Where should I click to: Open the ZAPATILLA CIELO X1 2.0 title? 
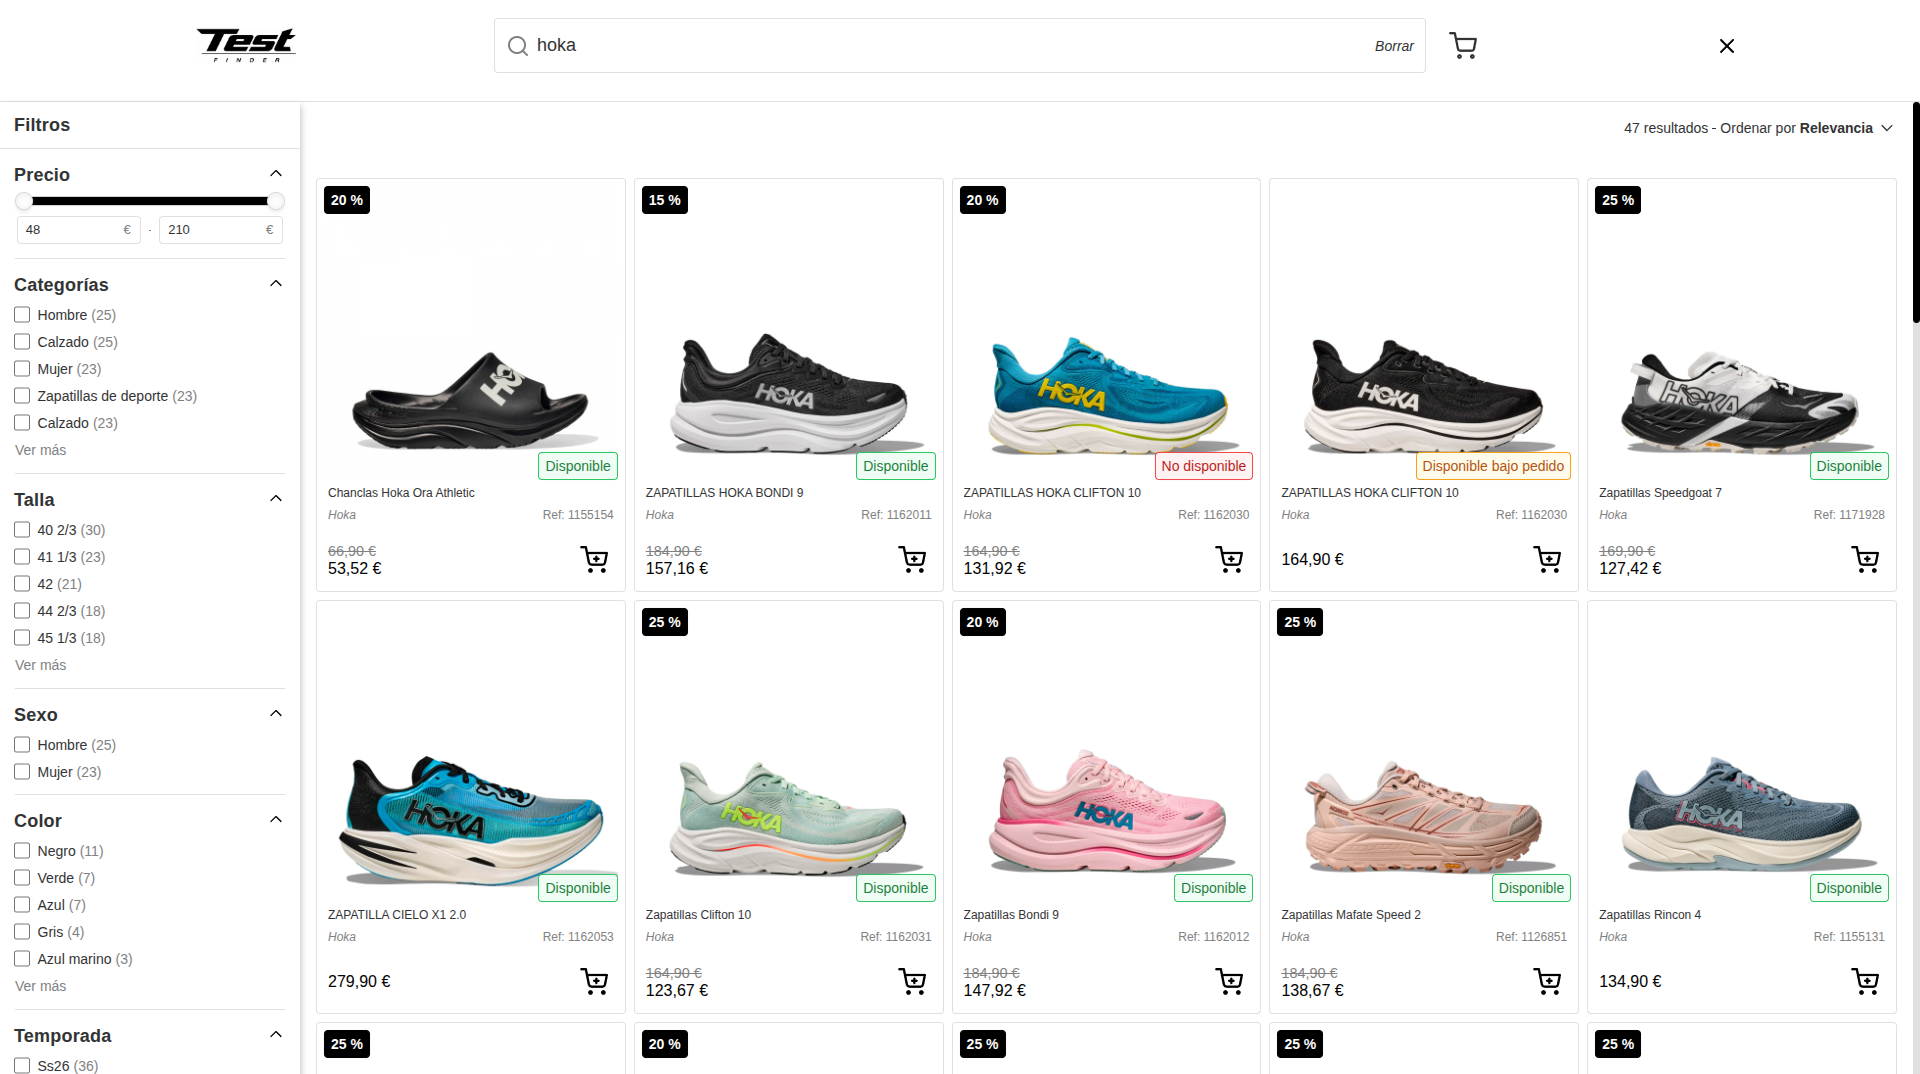397,915
